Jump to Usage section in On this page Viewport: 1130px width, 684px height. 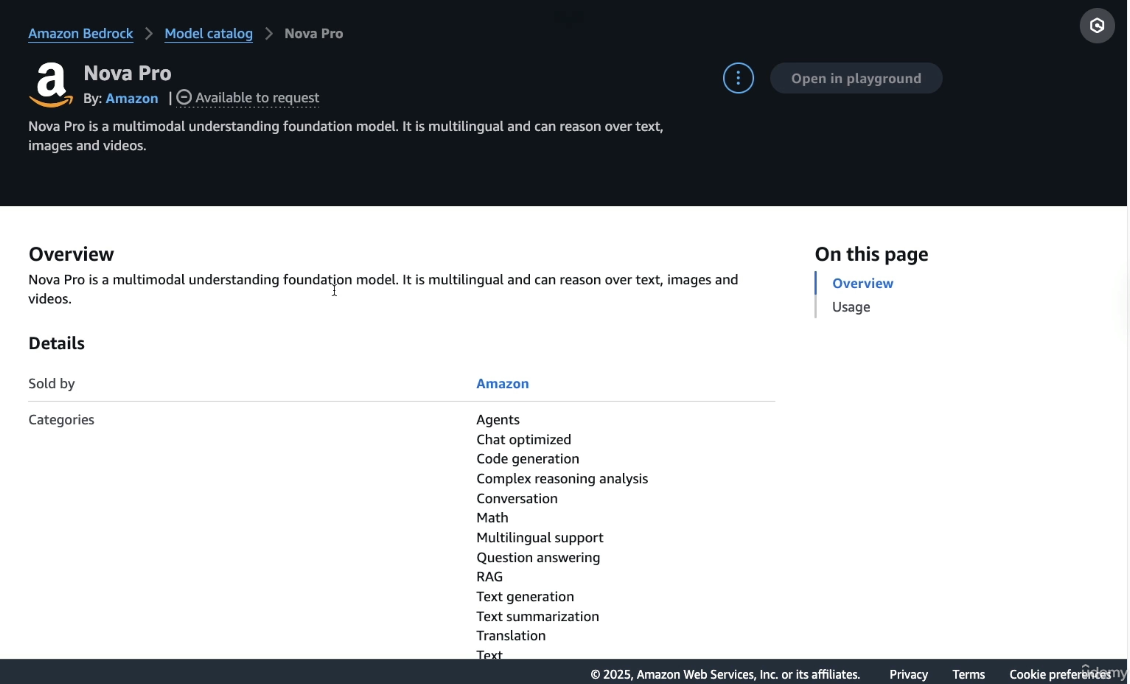[851, 307]
